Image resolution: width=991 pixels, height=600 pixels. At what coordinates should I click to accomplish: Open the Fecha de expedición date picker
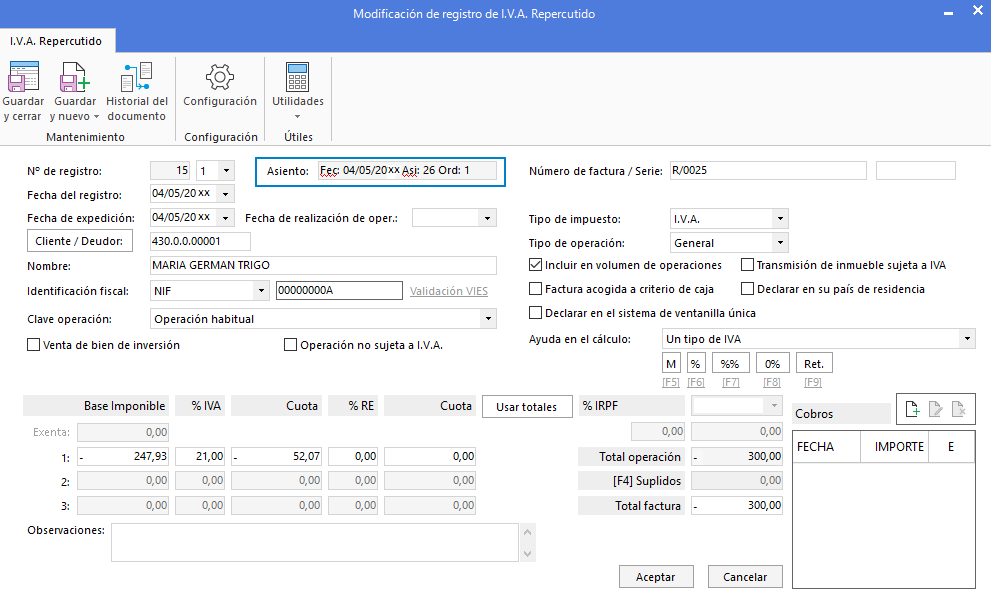(x=225, y=217)
